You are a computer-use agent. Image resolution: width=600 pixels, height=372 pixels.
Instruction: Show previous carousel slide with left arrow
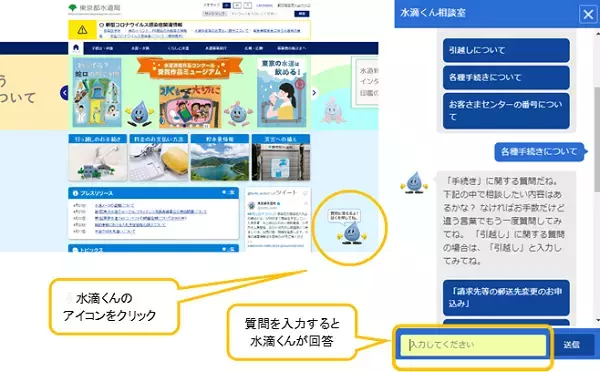64,93
